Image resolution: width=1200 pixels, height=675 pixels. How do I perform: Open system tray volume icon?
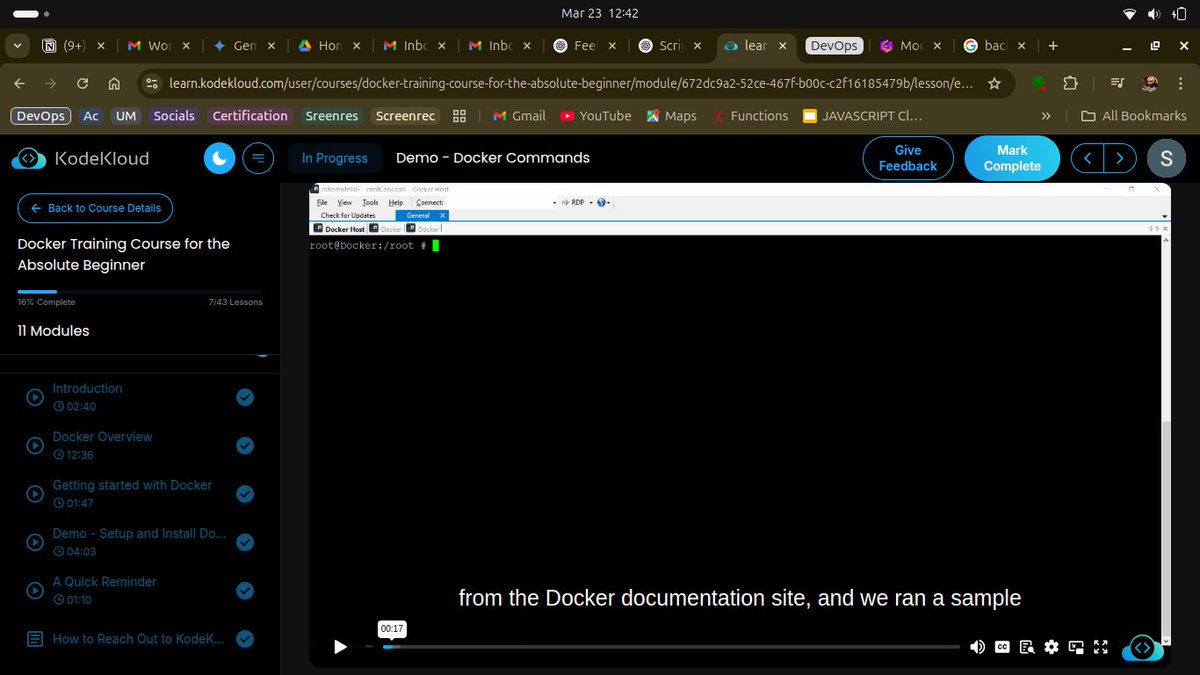tap(1154, 14)
